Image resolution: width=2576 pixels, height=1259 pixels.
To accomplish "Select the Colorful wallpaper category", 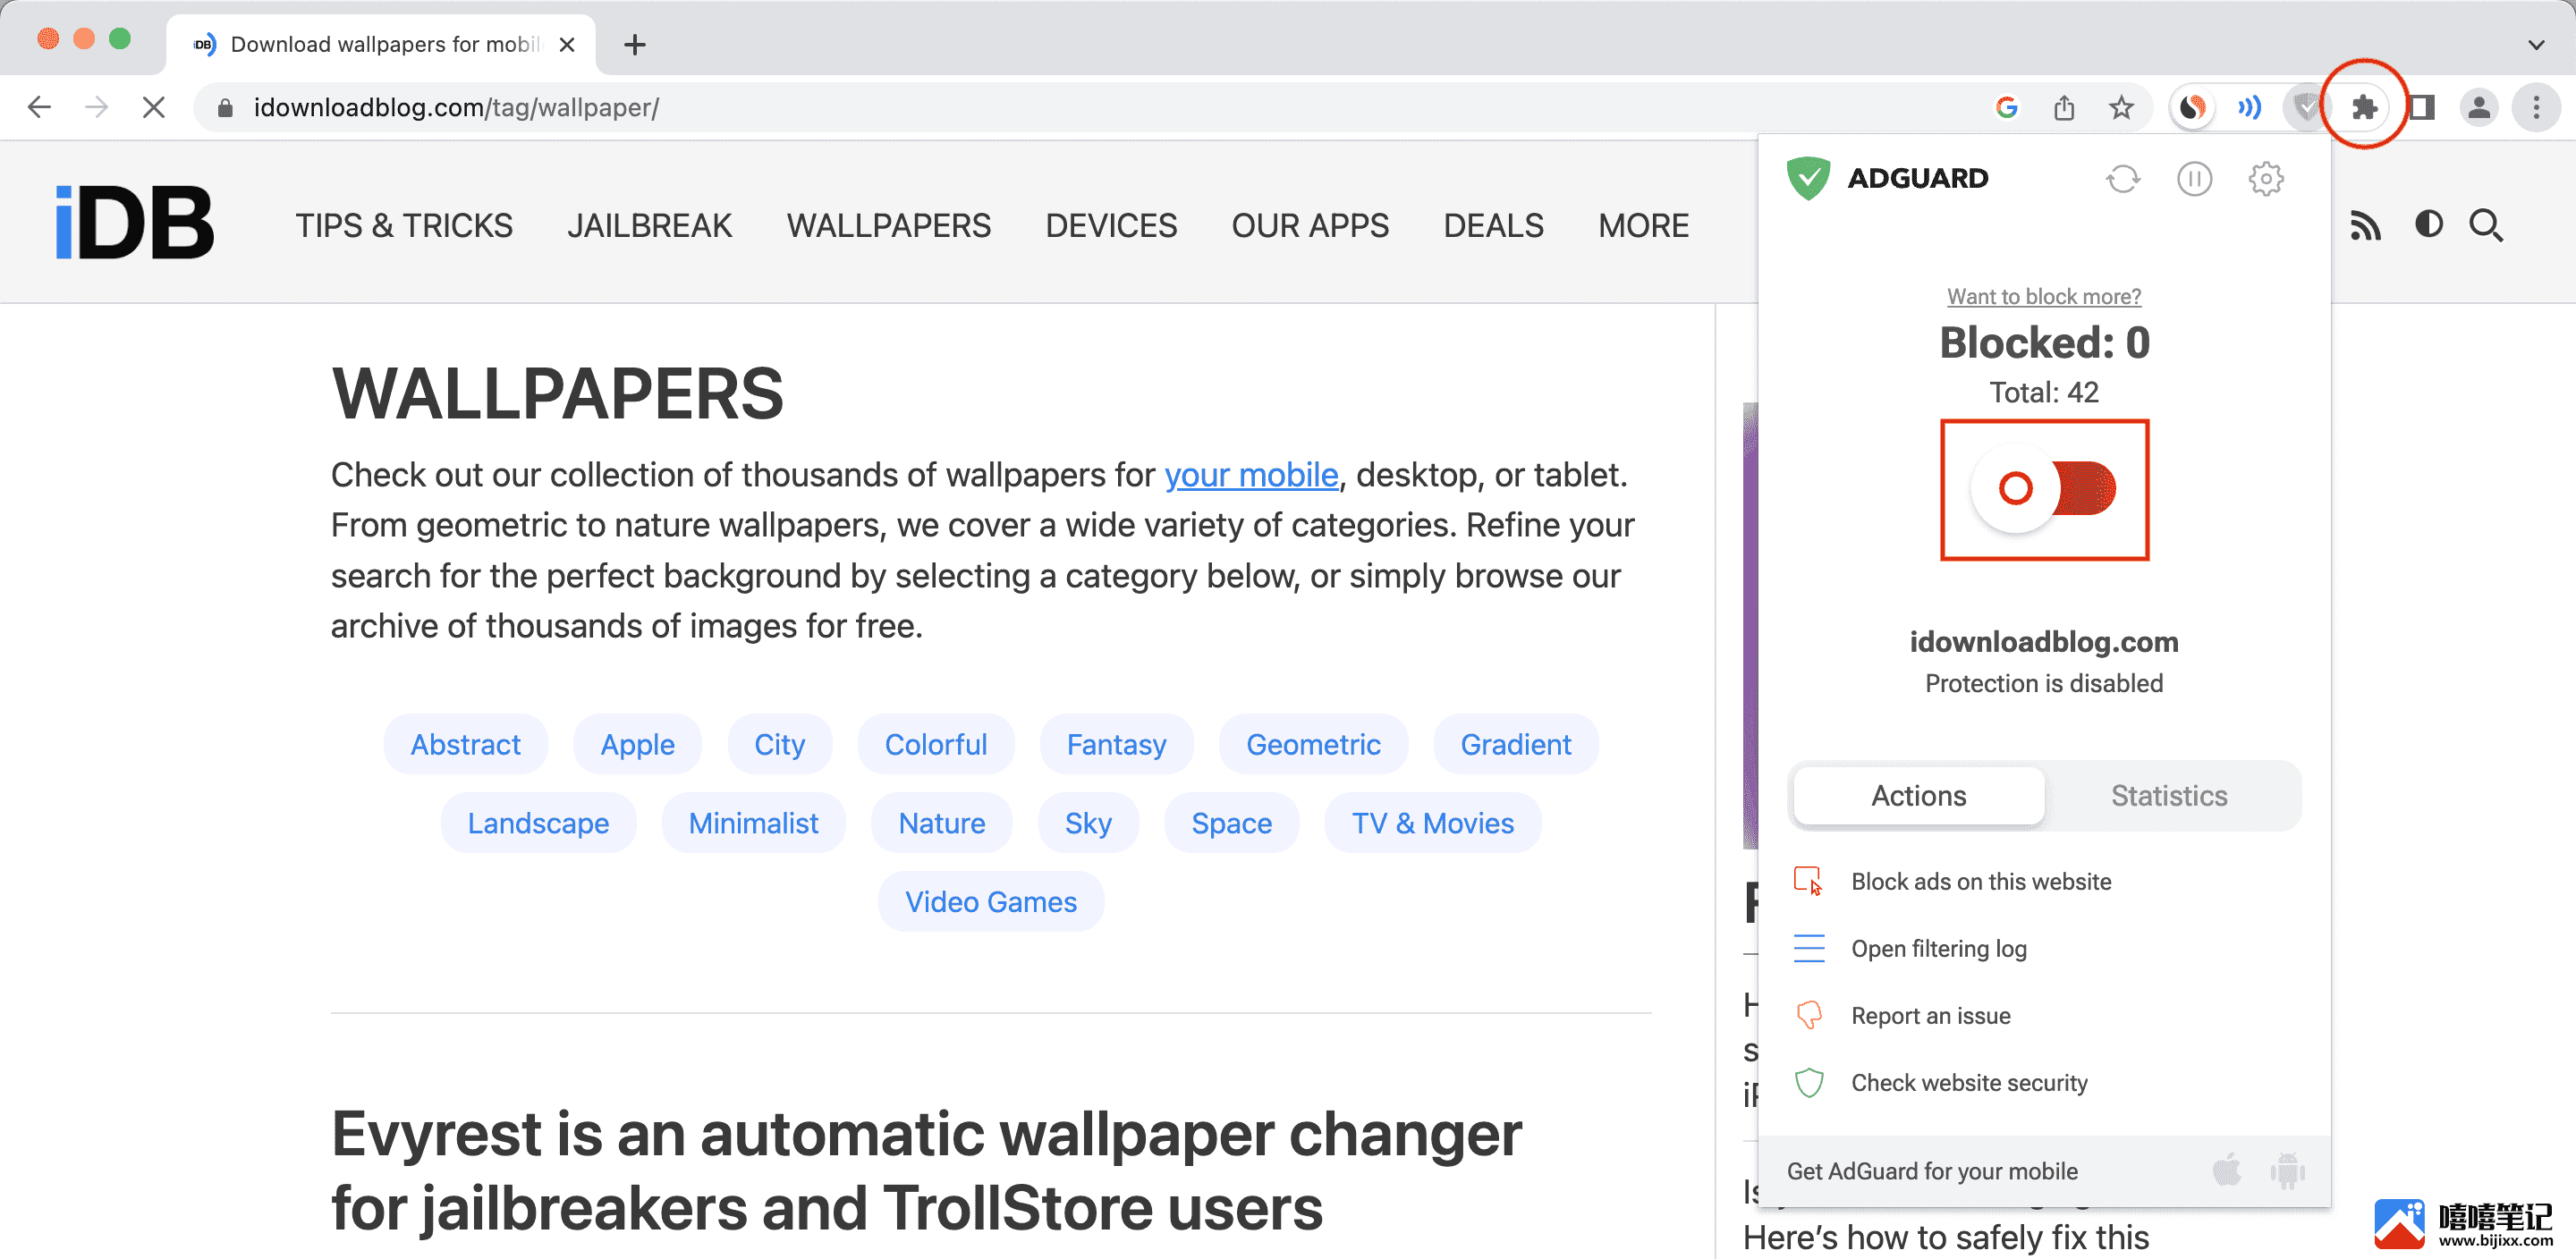I will click(x=935, y=744).
